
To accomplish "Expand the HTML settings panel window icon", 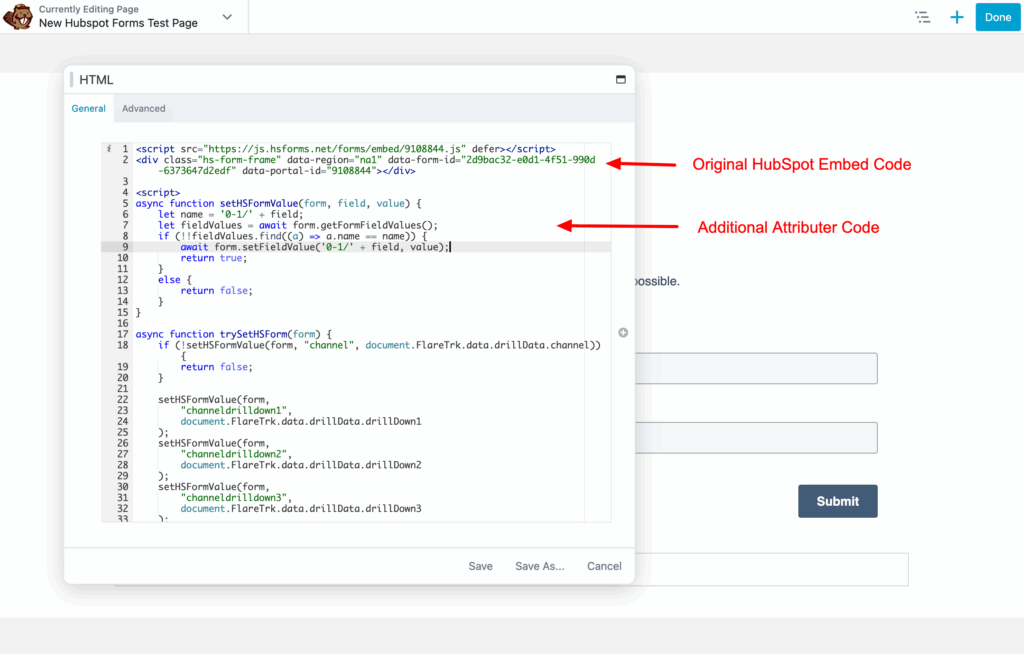I will 620,80.
